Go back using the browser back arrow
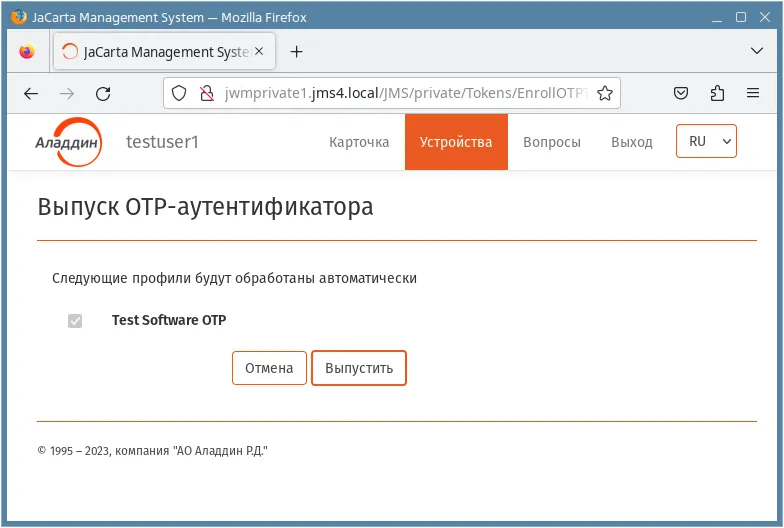784x528 pixels. (31, 94)
